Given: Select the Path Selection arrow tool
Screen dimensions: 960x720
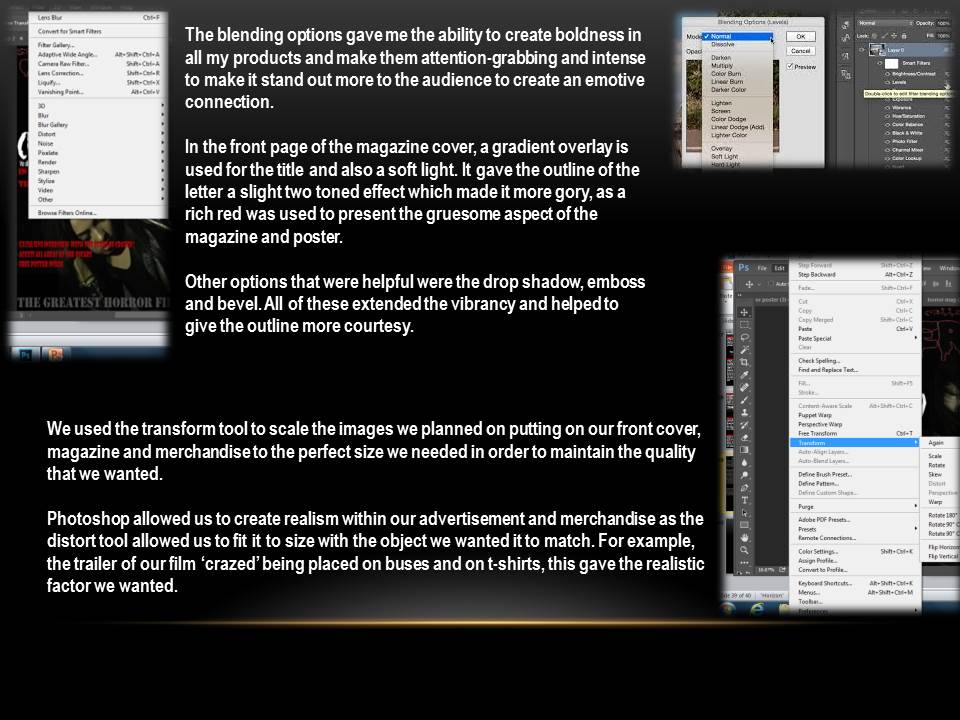Looking at the screenshot, I should 744,512.
